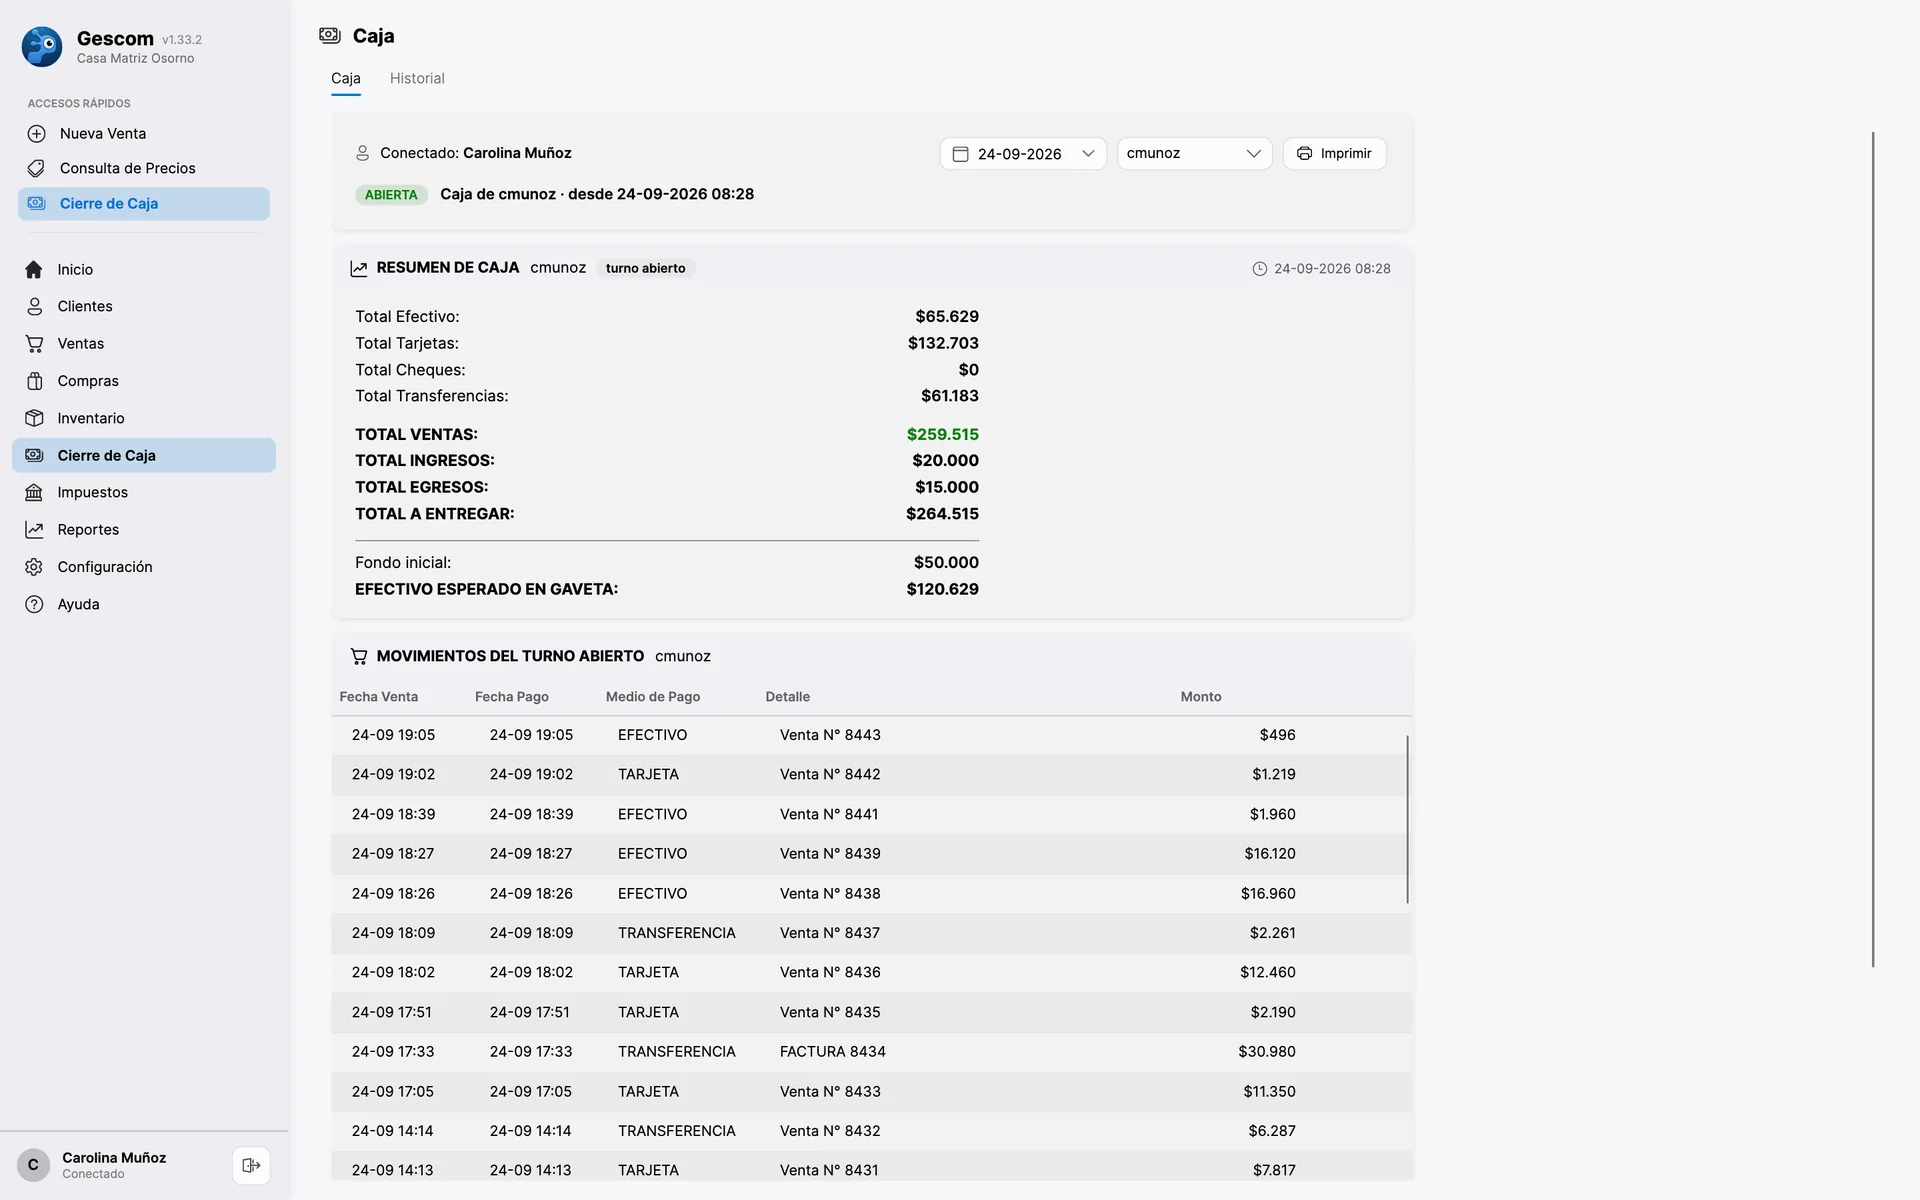
Task: Click the cash icon next to Caja title
Action: [329, 36]
